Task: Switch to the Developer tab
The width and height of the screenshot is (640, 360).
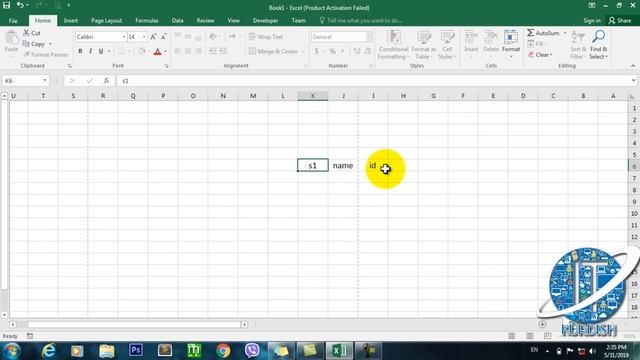Action: 265,20
